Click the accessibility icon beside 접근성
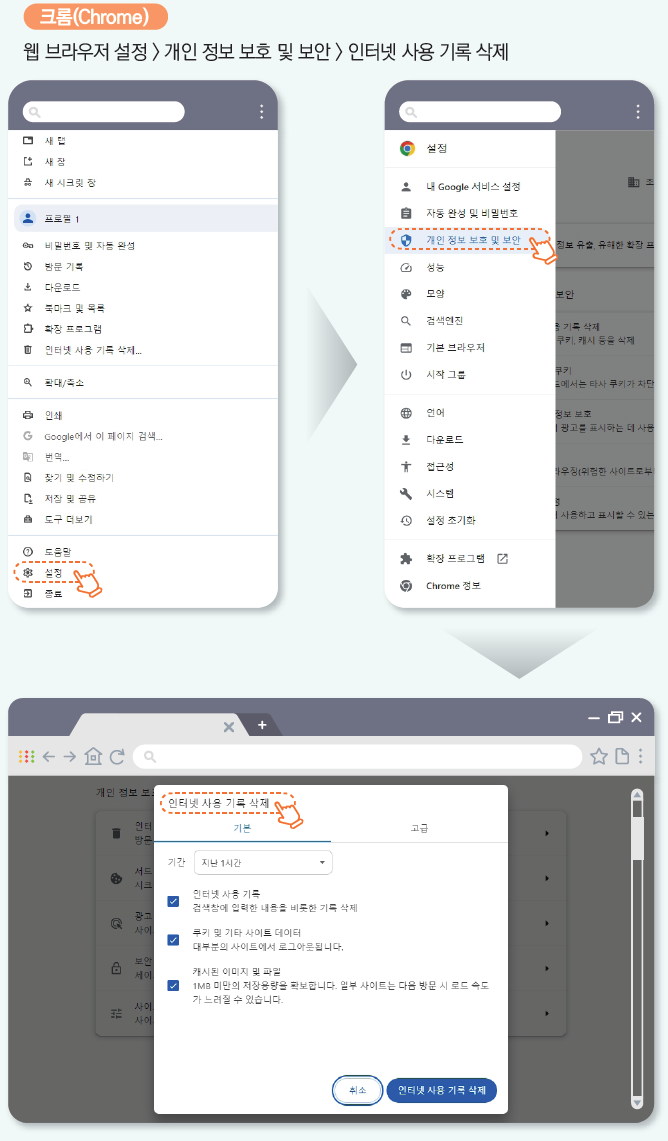Image resolution: width=668 pixels, height=1141 pixels. click(406, 466)
